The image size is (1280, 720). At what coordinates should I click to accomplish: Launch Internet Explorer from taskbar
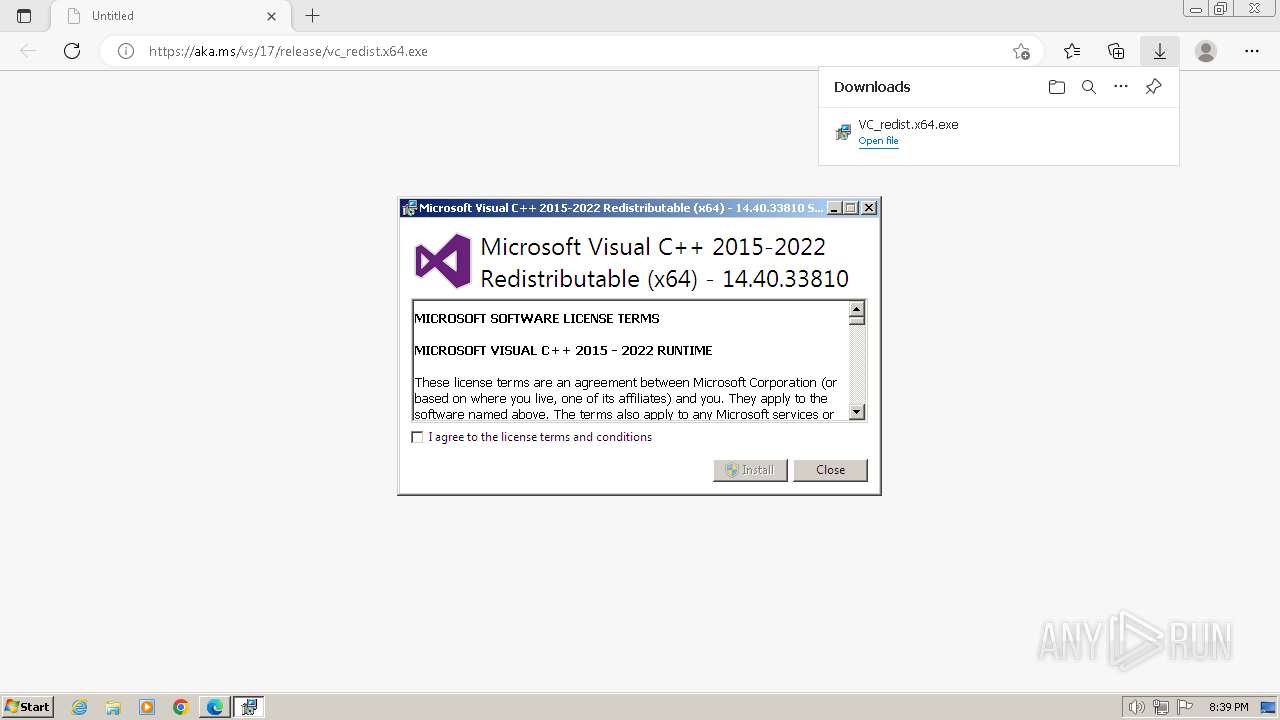80,707
